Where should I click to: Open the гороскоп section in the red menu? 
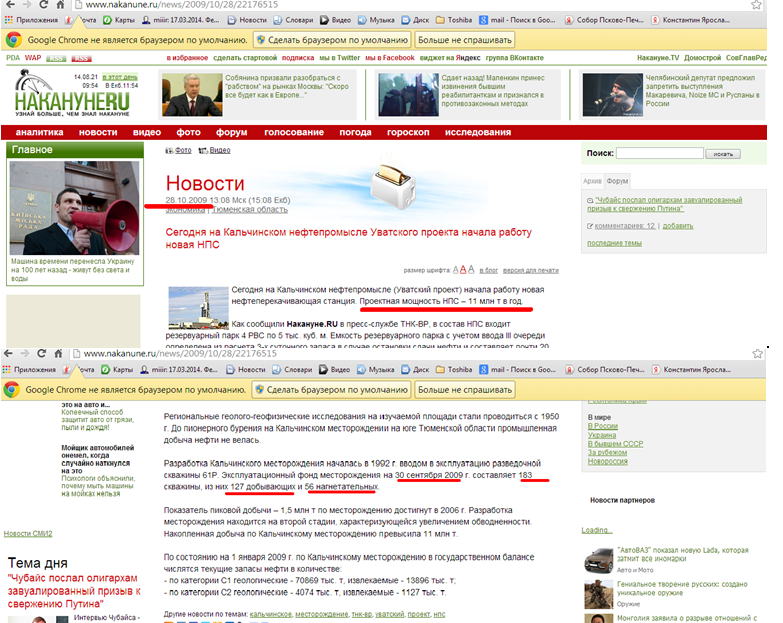[x=408, y=132]
